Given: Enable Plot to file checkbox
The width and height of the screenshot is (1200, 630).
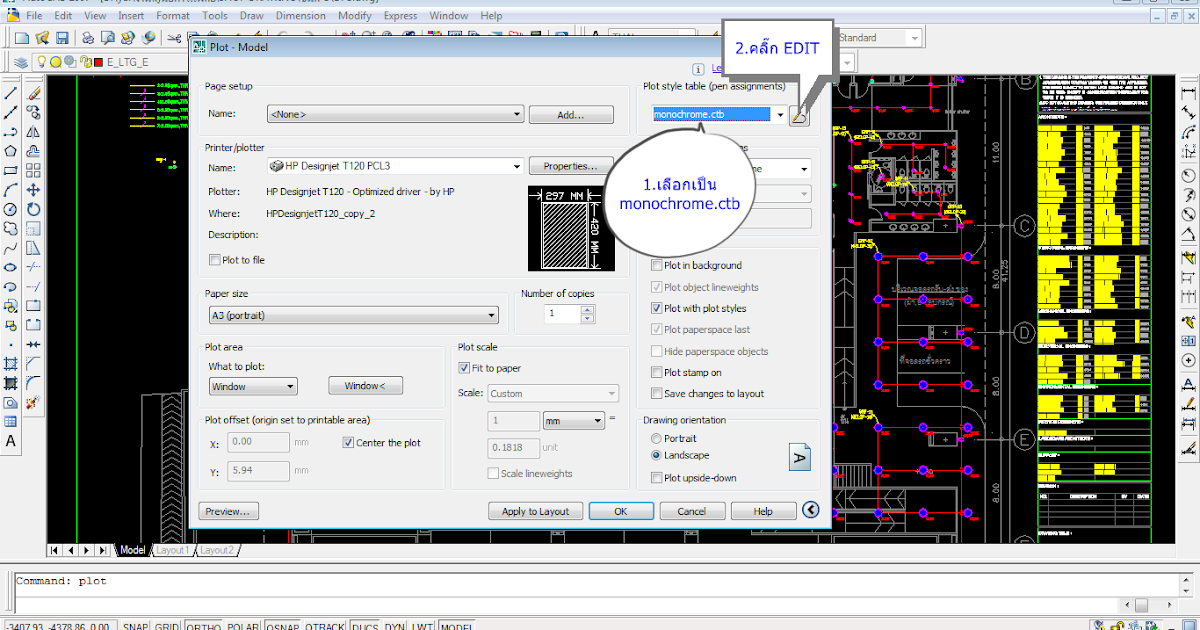Looking at the screenshot, I should (215, 260).
